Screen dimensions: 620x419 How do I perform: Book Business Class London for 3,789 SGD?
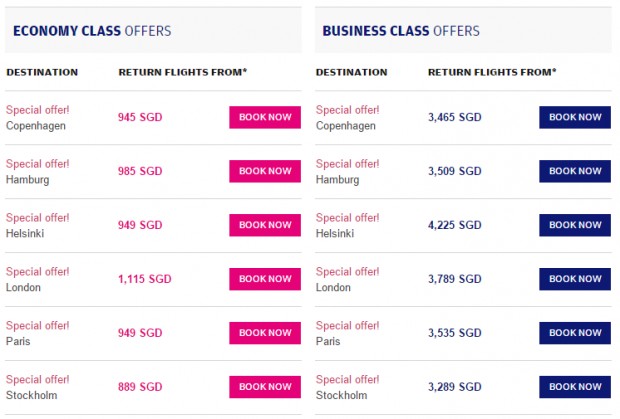(575, 279)
